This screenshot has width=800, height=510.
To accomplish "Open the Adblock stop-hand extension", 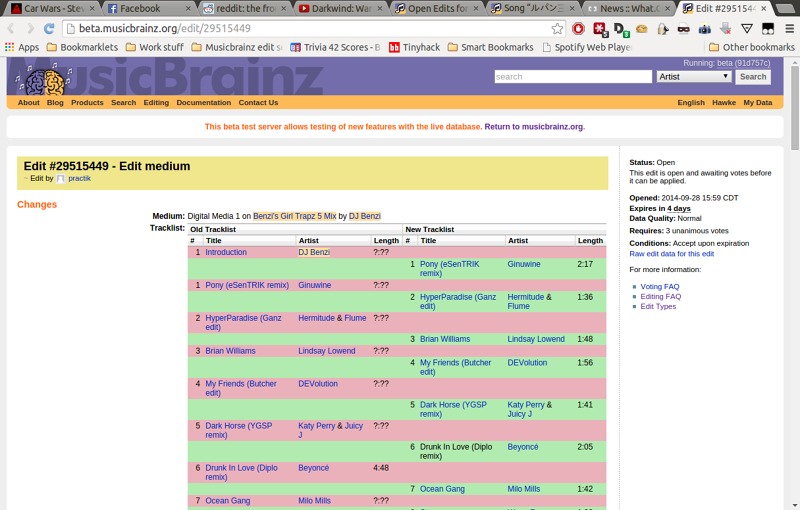I will click(x=578, y=29).
